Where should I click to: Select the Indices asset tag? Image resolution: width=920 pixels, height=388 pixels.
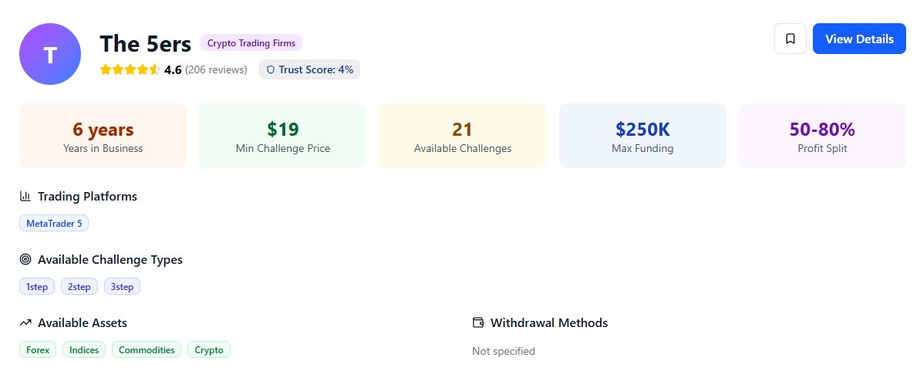(x=84, y=350)
